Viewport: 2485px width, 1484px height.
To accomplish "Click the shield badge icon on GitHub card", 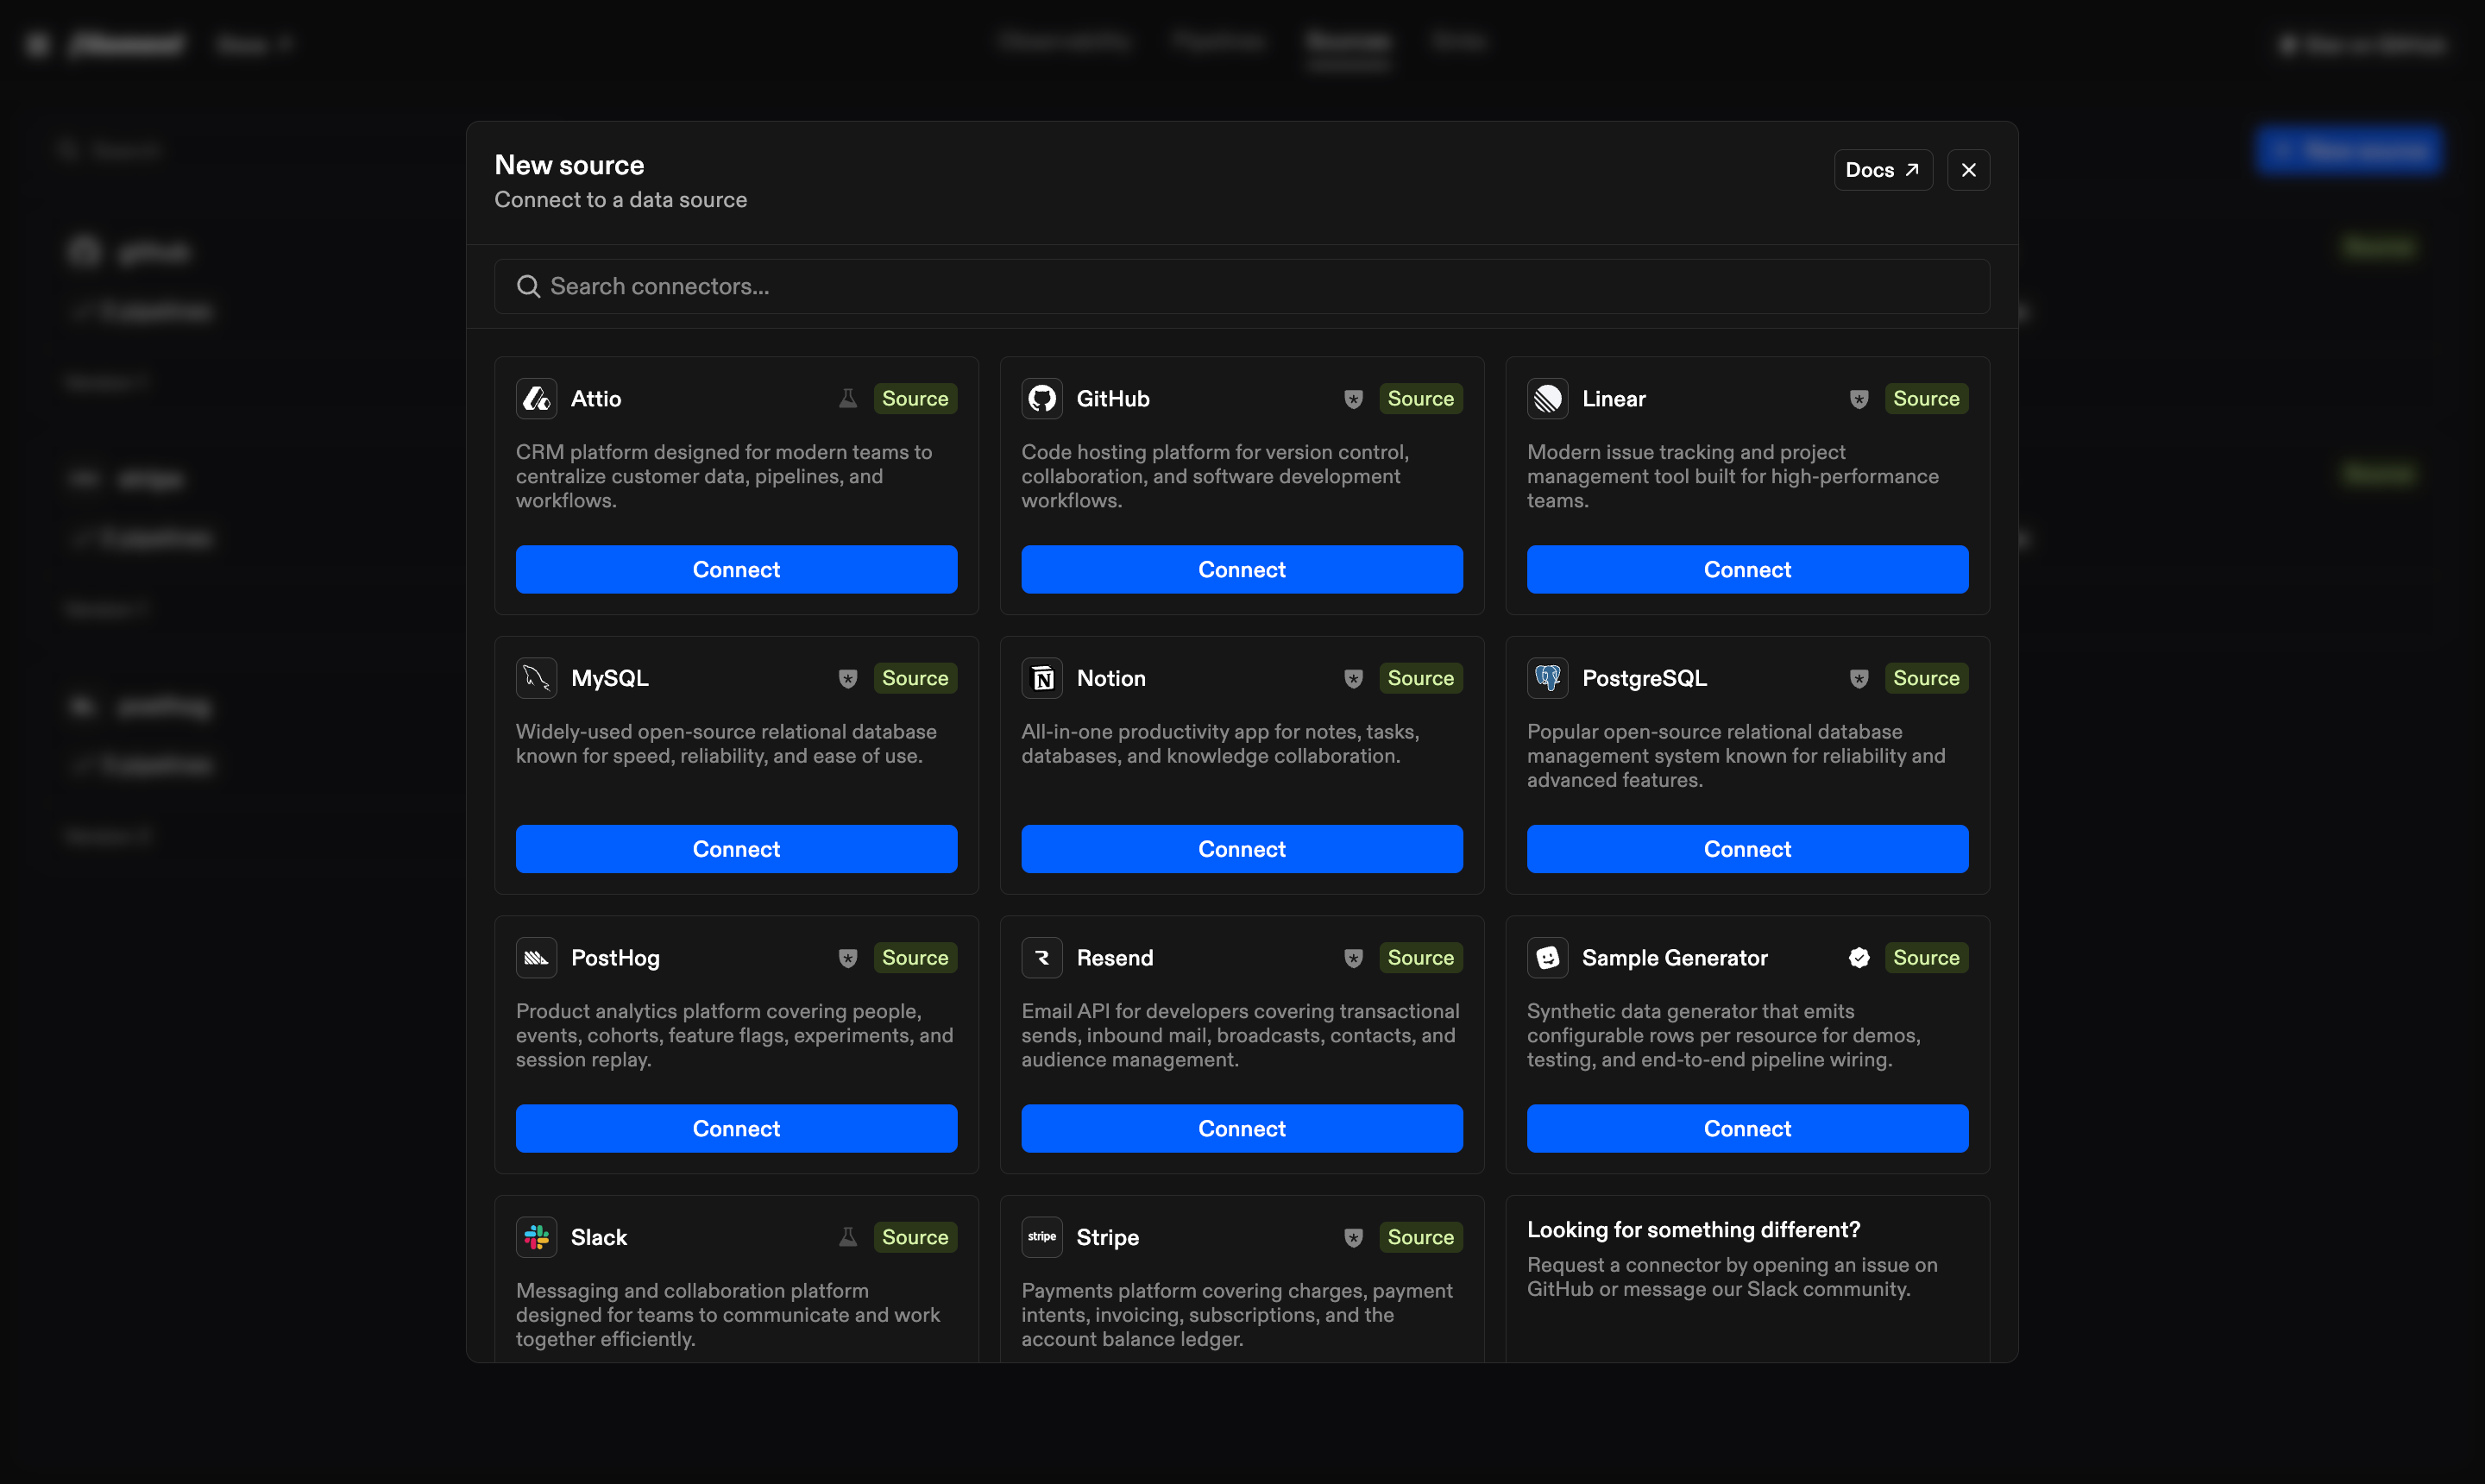I will (x=1353, y=399).
